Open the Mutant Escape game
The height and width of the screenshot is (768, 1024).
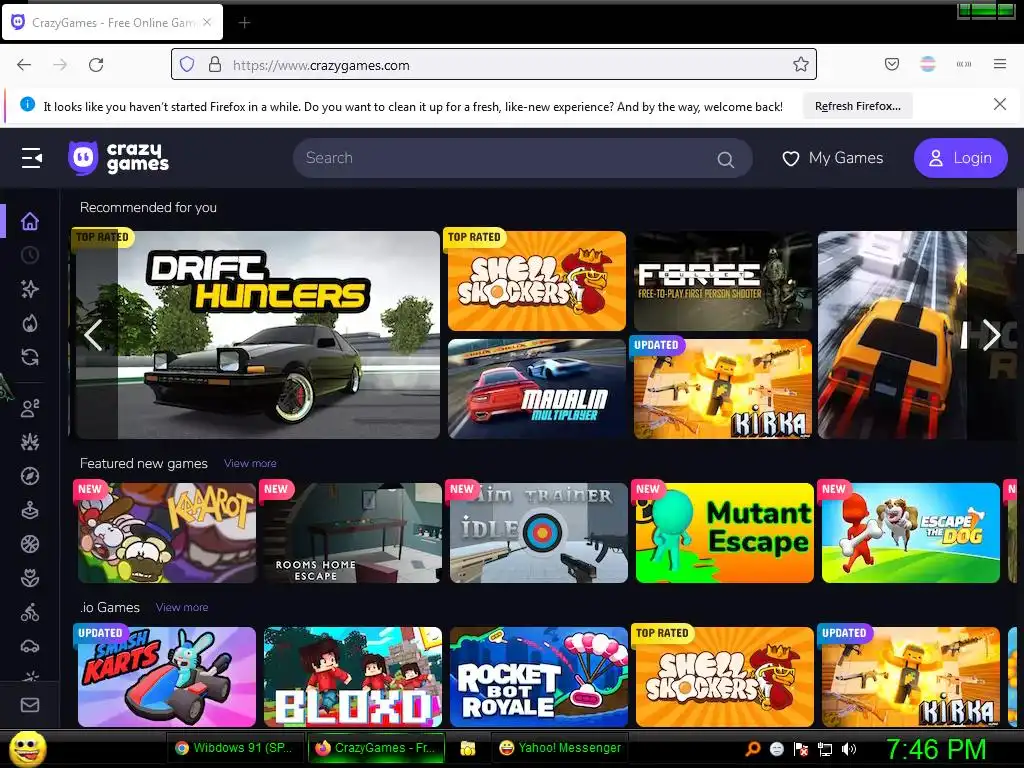(725, 533)
